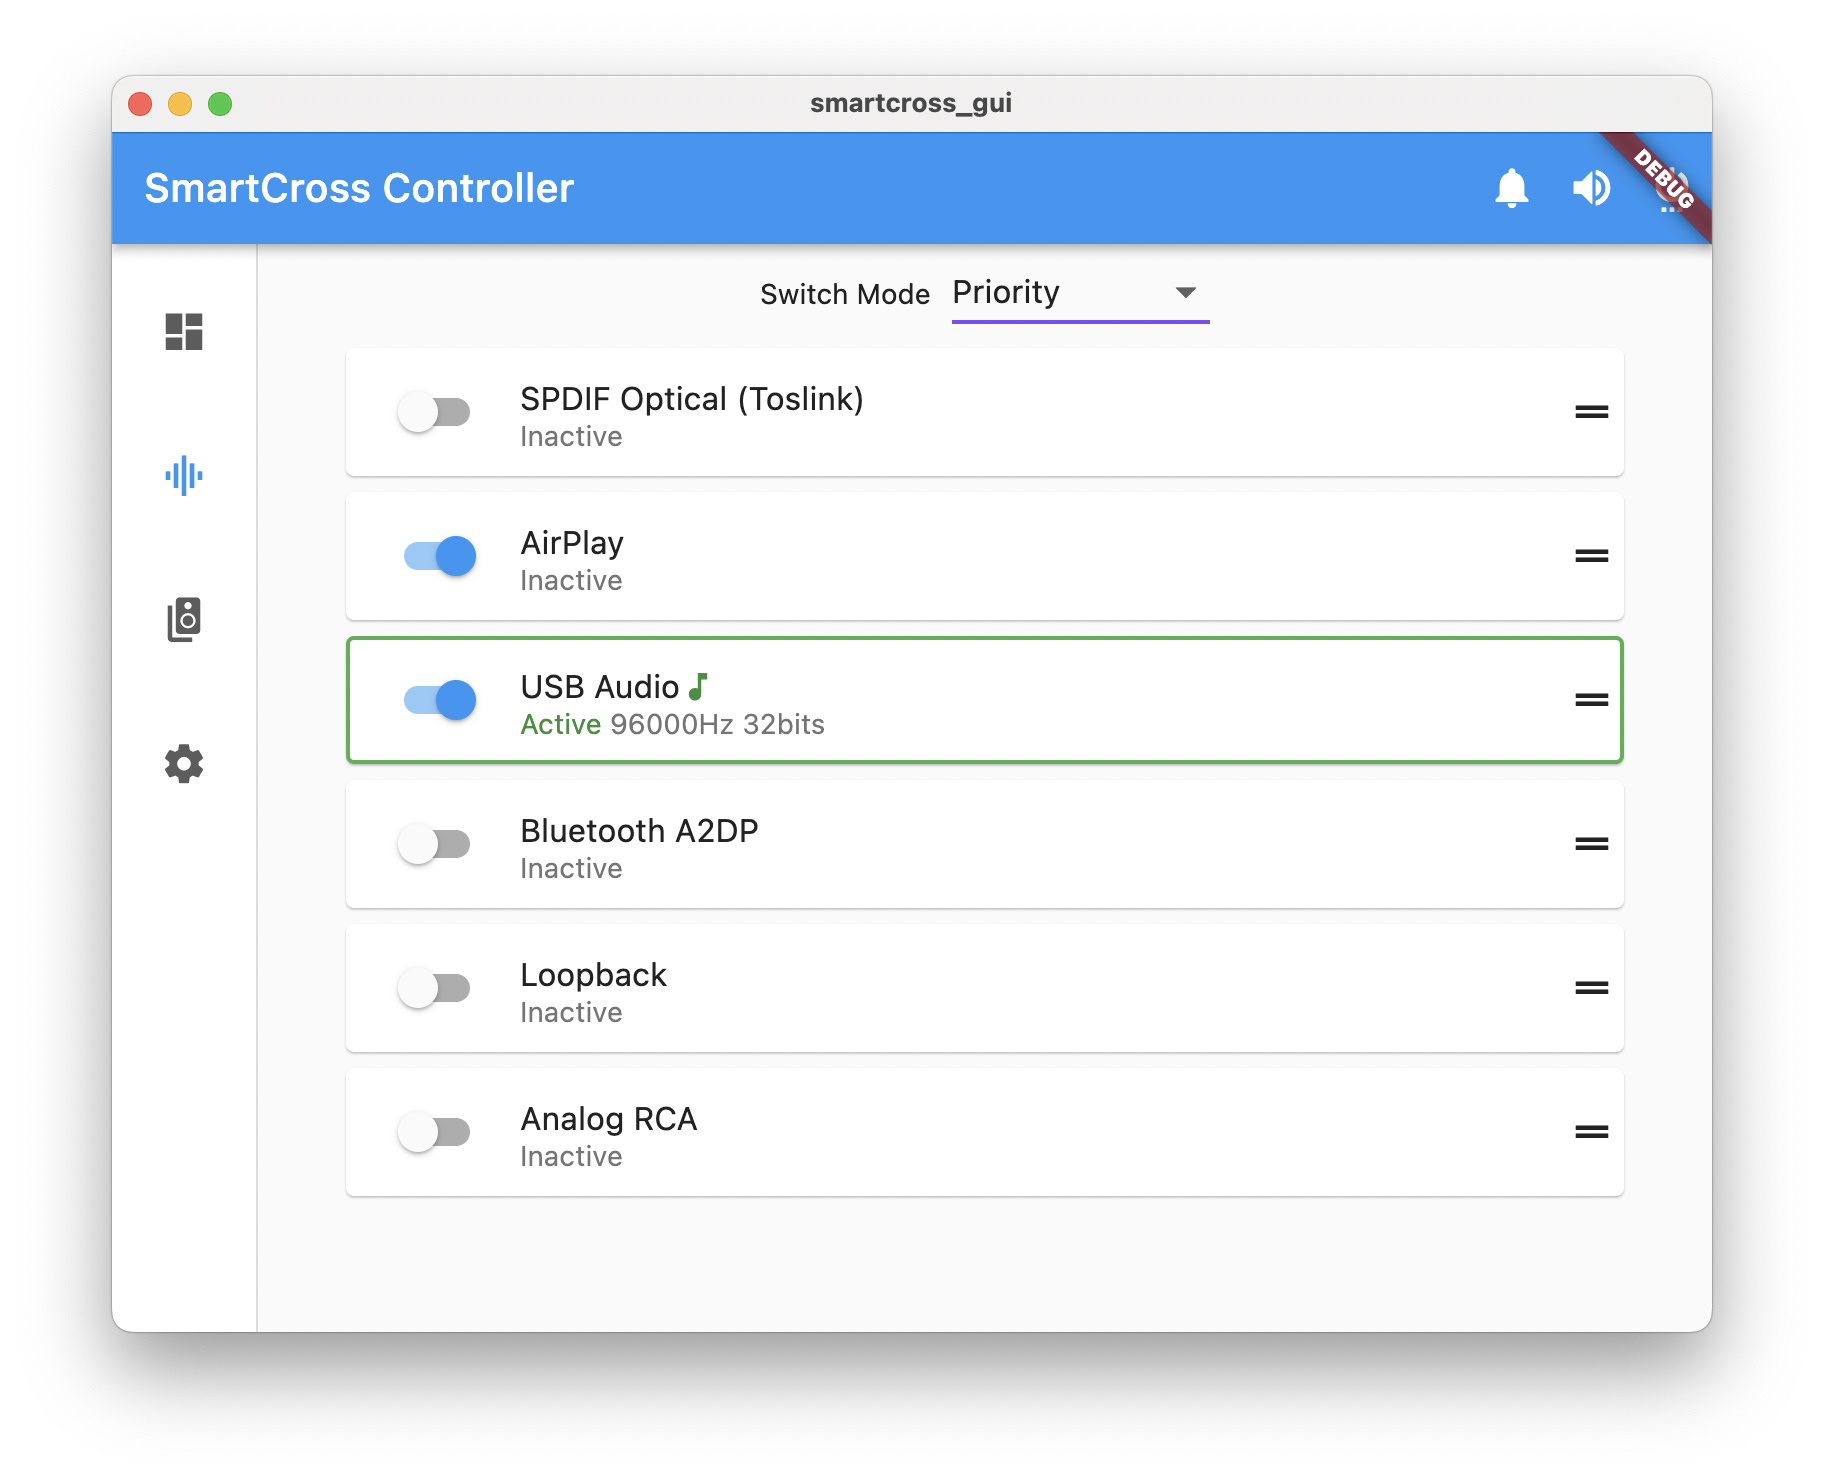Screen dimensions: 1824x1480
Task: Click the volume speaker icon in header
Action: pos(1592,188)
